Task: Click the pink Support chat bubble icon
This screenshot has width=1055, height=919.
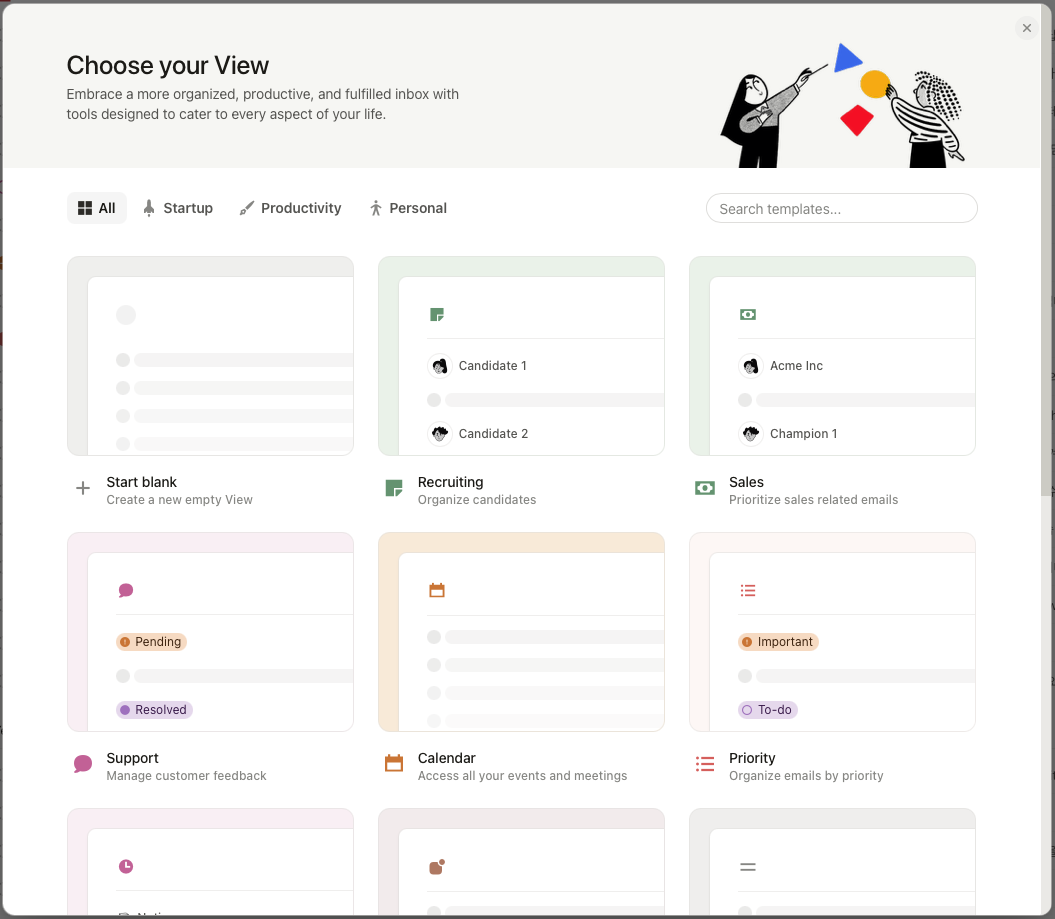Action: [x=83, y=764]
